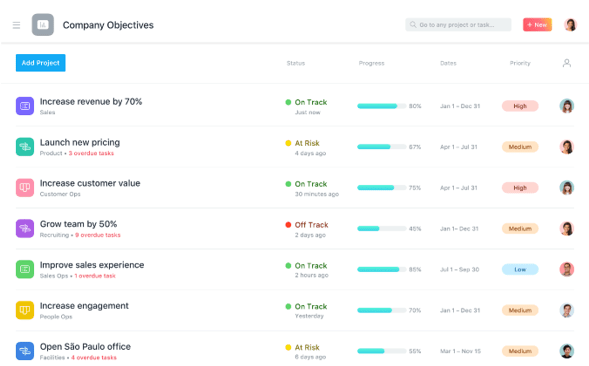Screen dimensions: 589x366
Task: Click the owner column person icon
Action: [x=567, y=63]
